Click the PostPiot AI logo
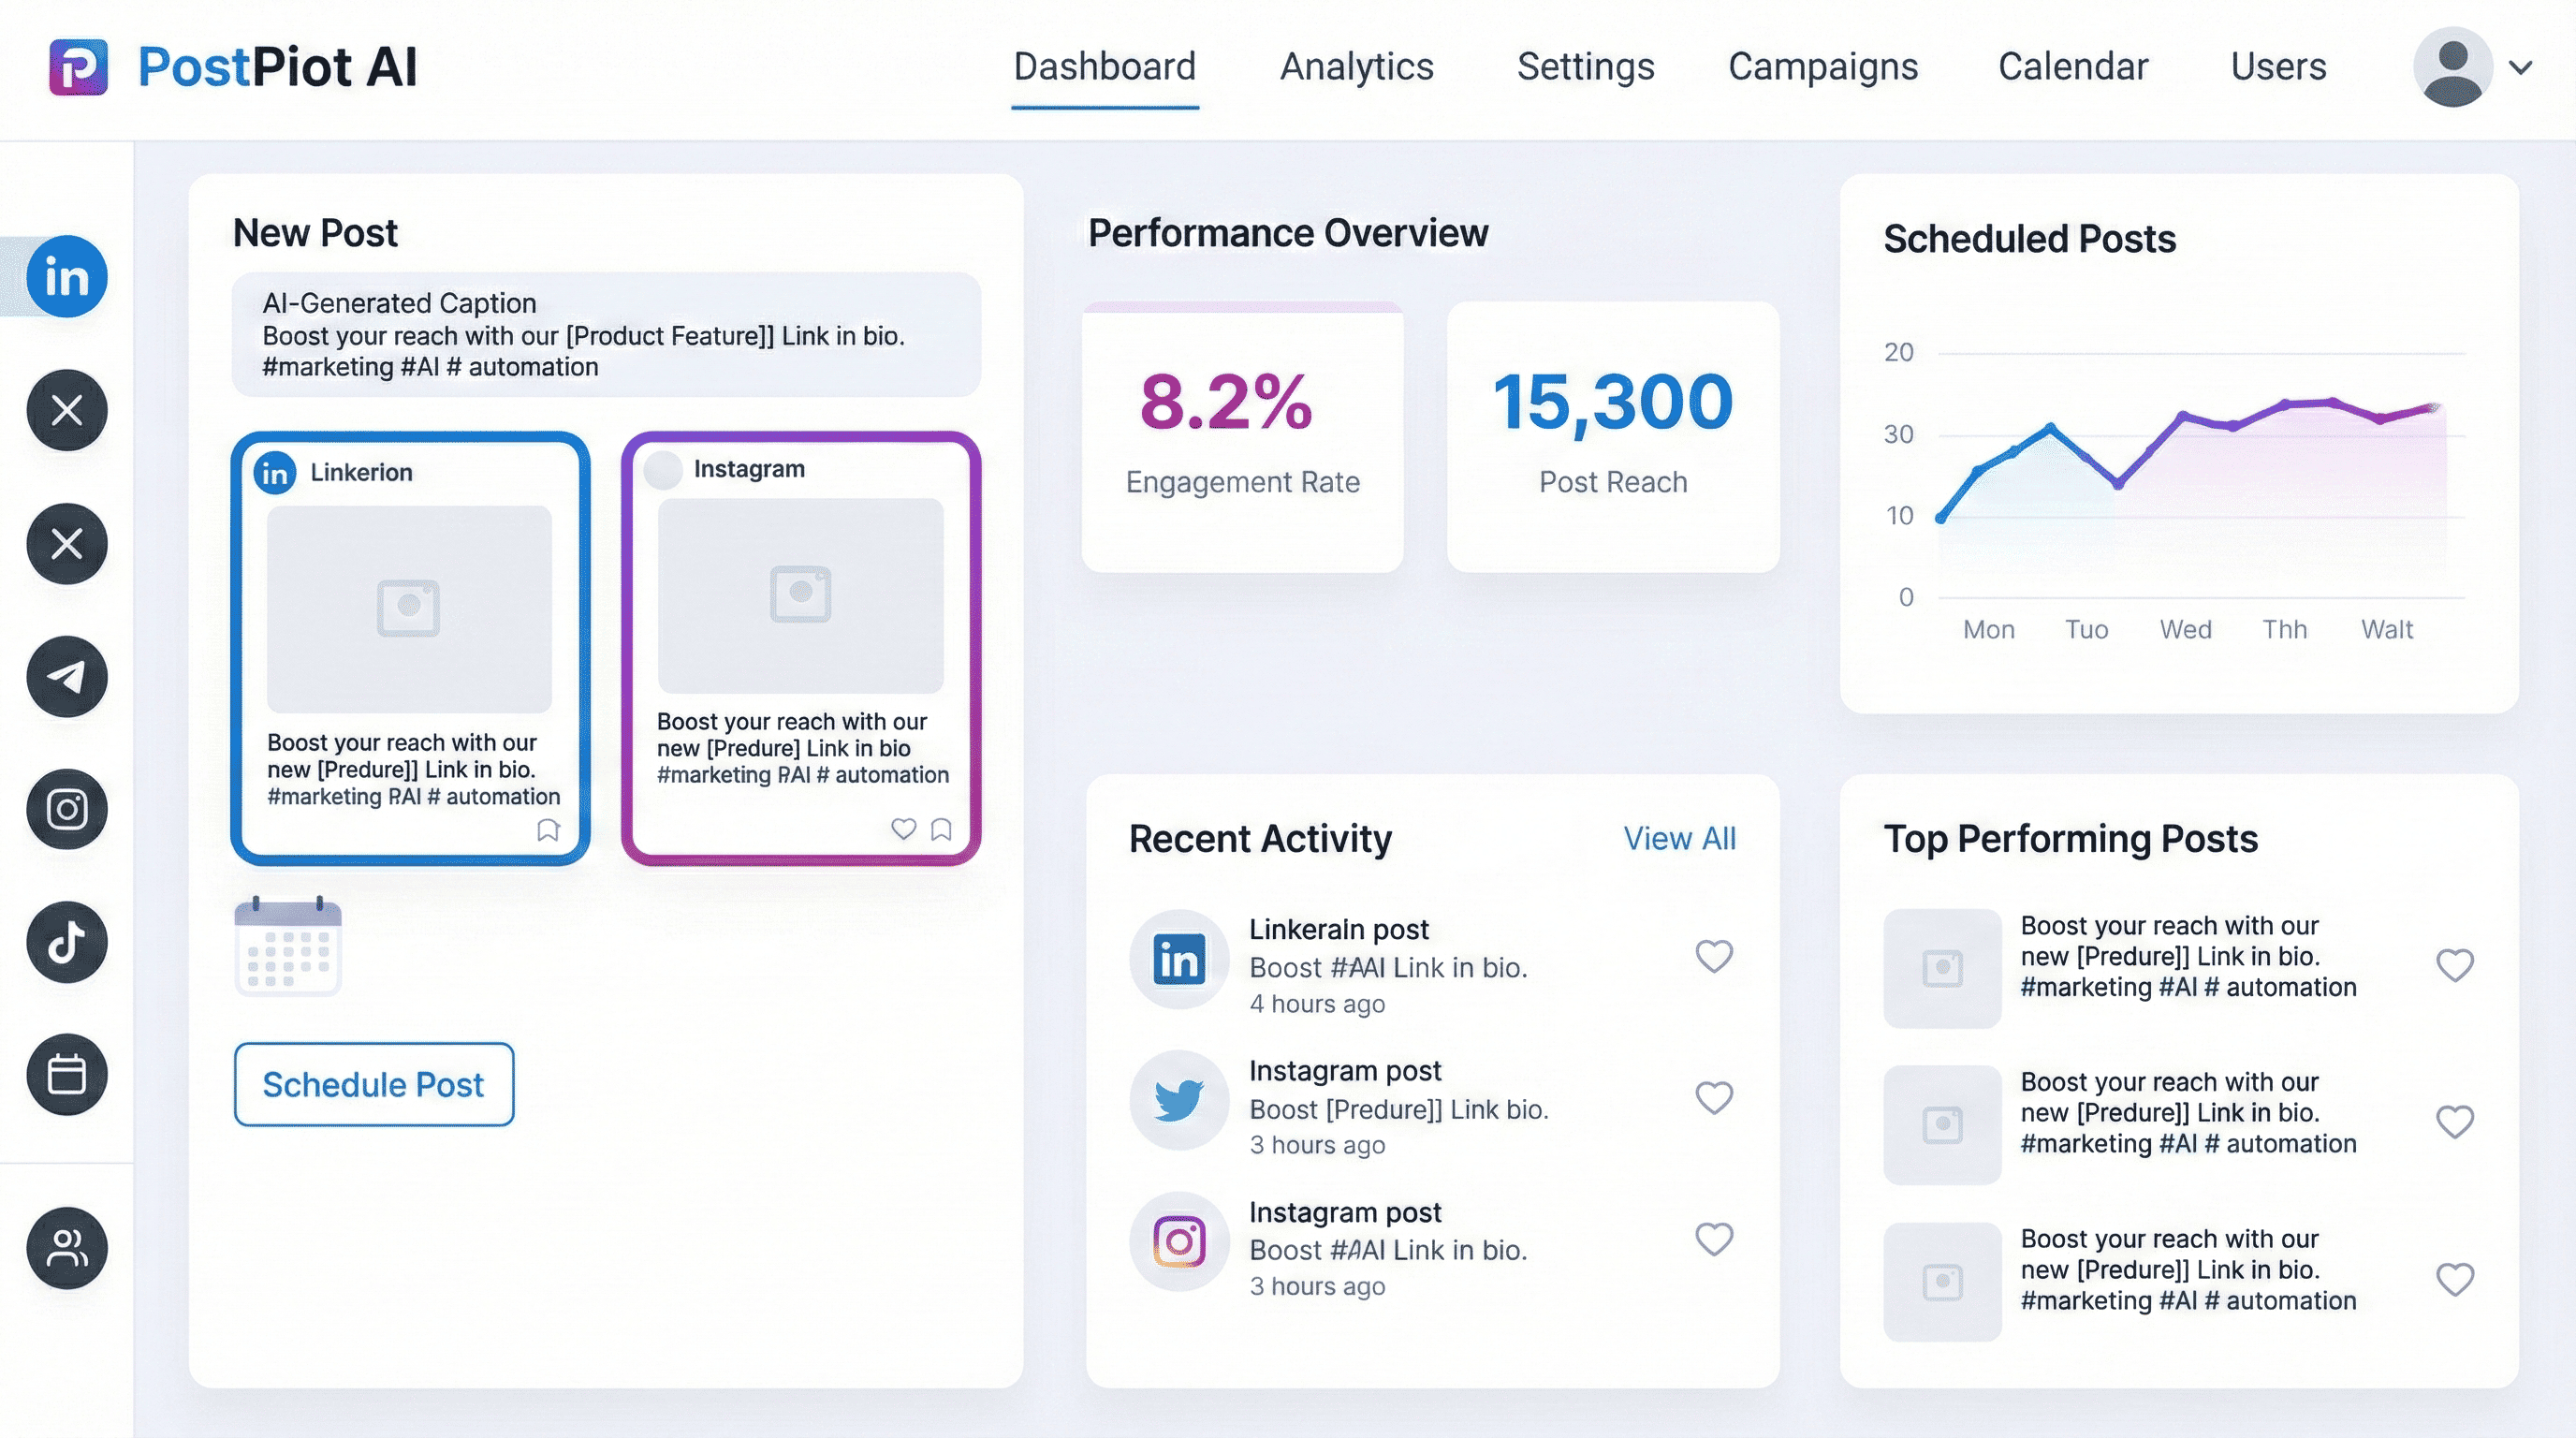 [x=78, y=67]
